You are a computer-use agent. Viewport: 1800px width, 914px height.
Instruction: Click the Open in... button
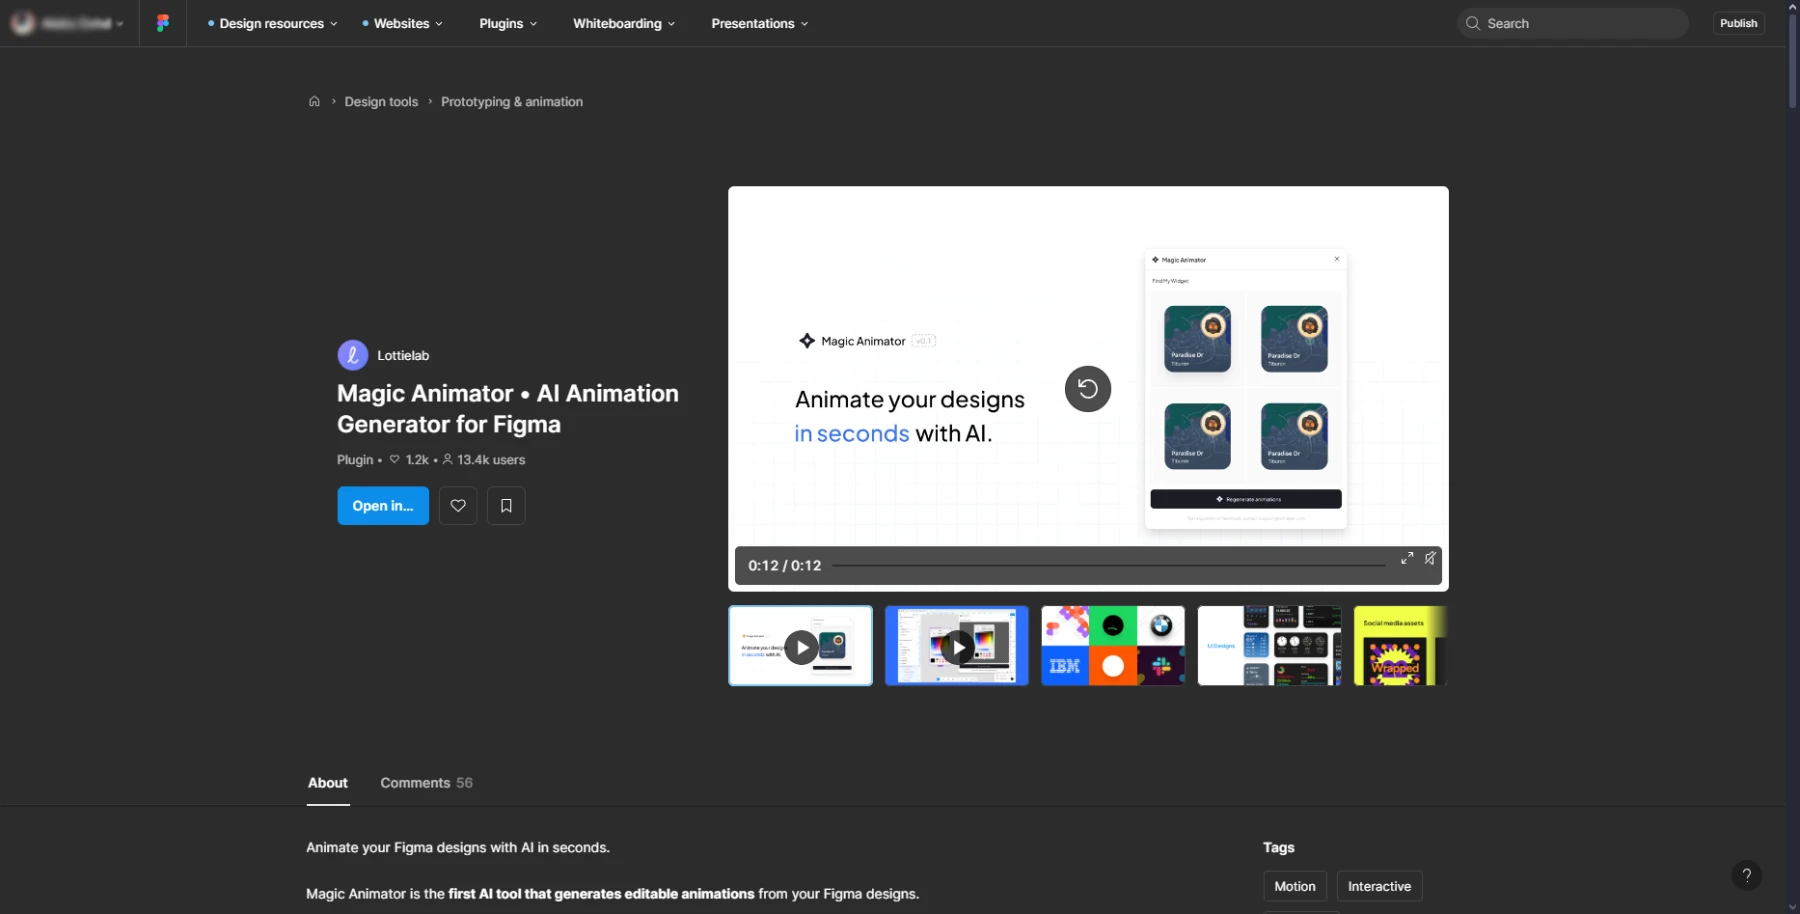coord(383,506)
